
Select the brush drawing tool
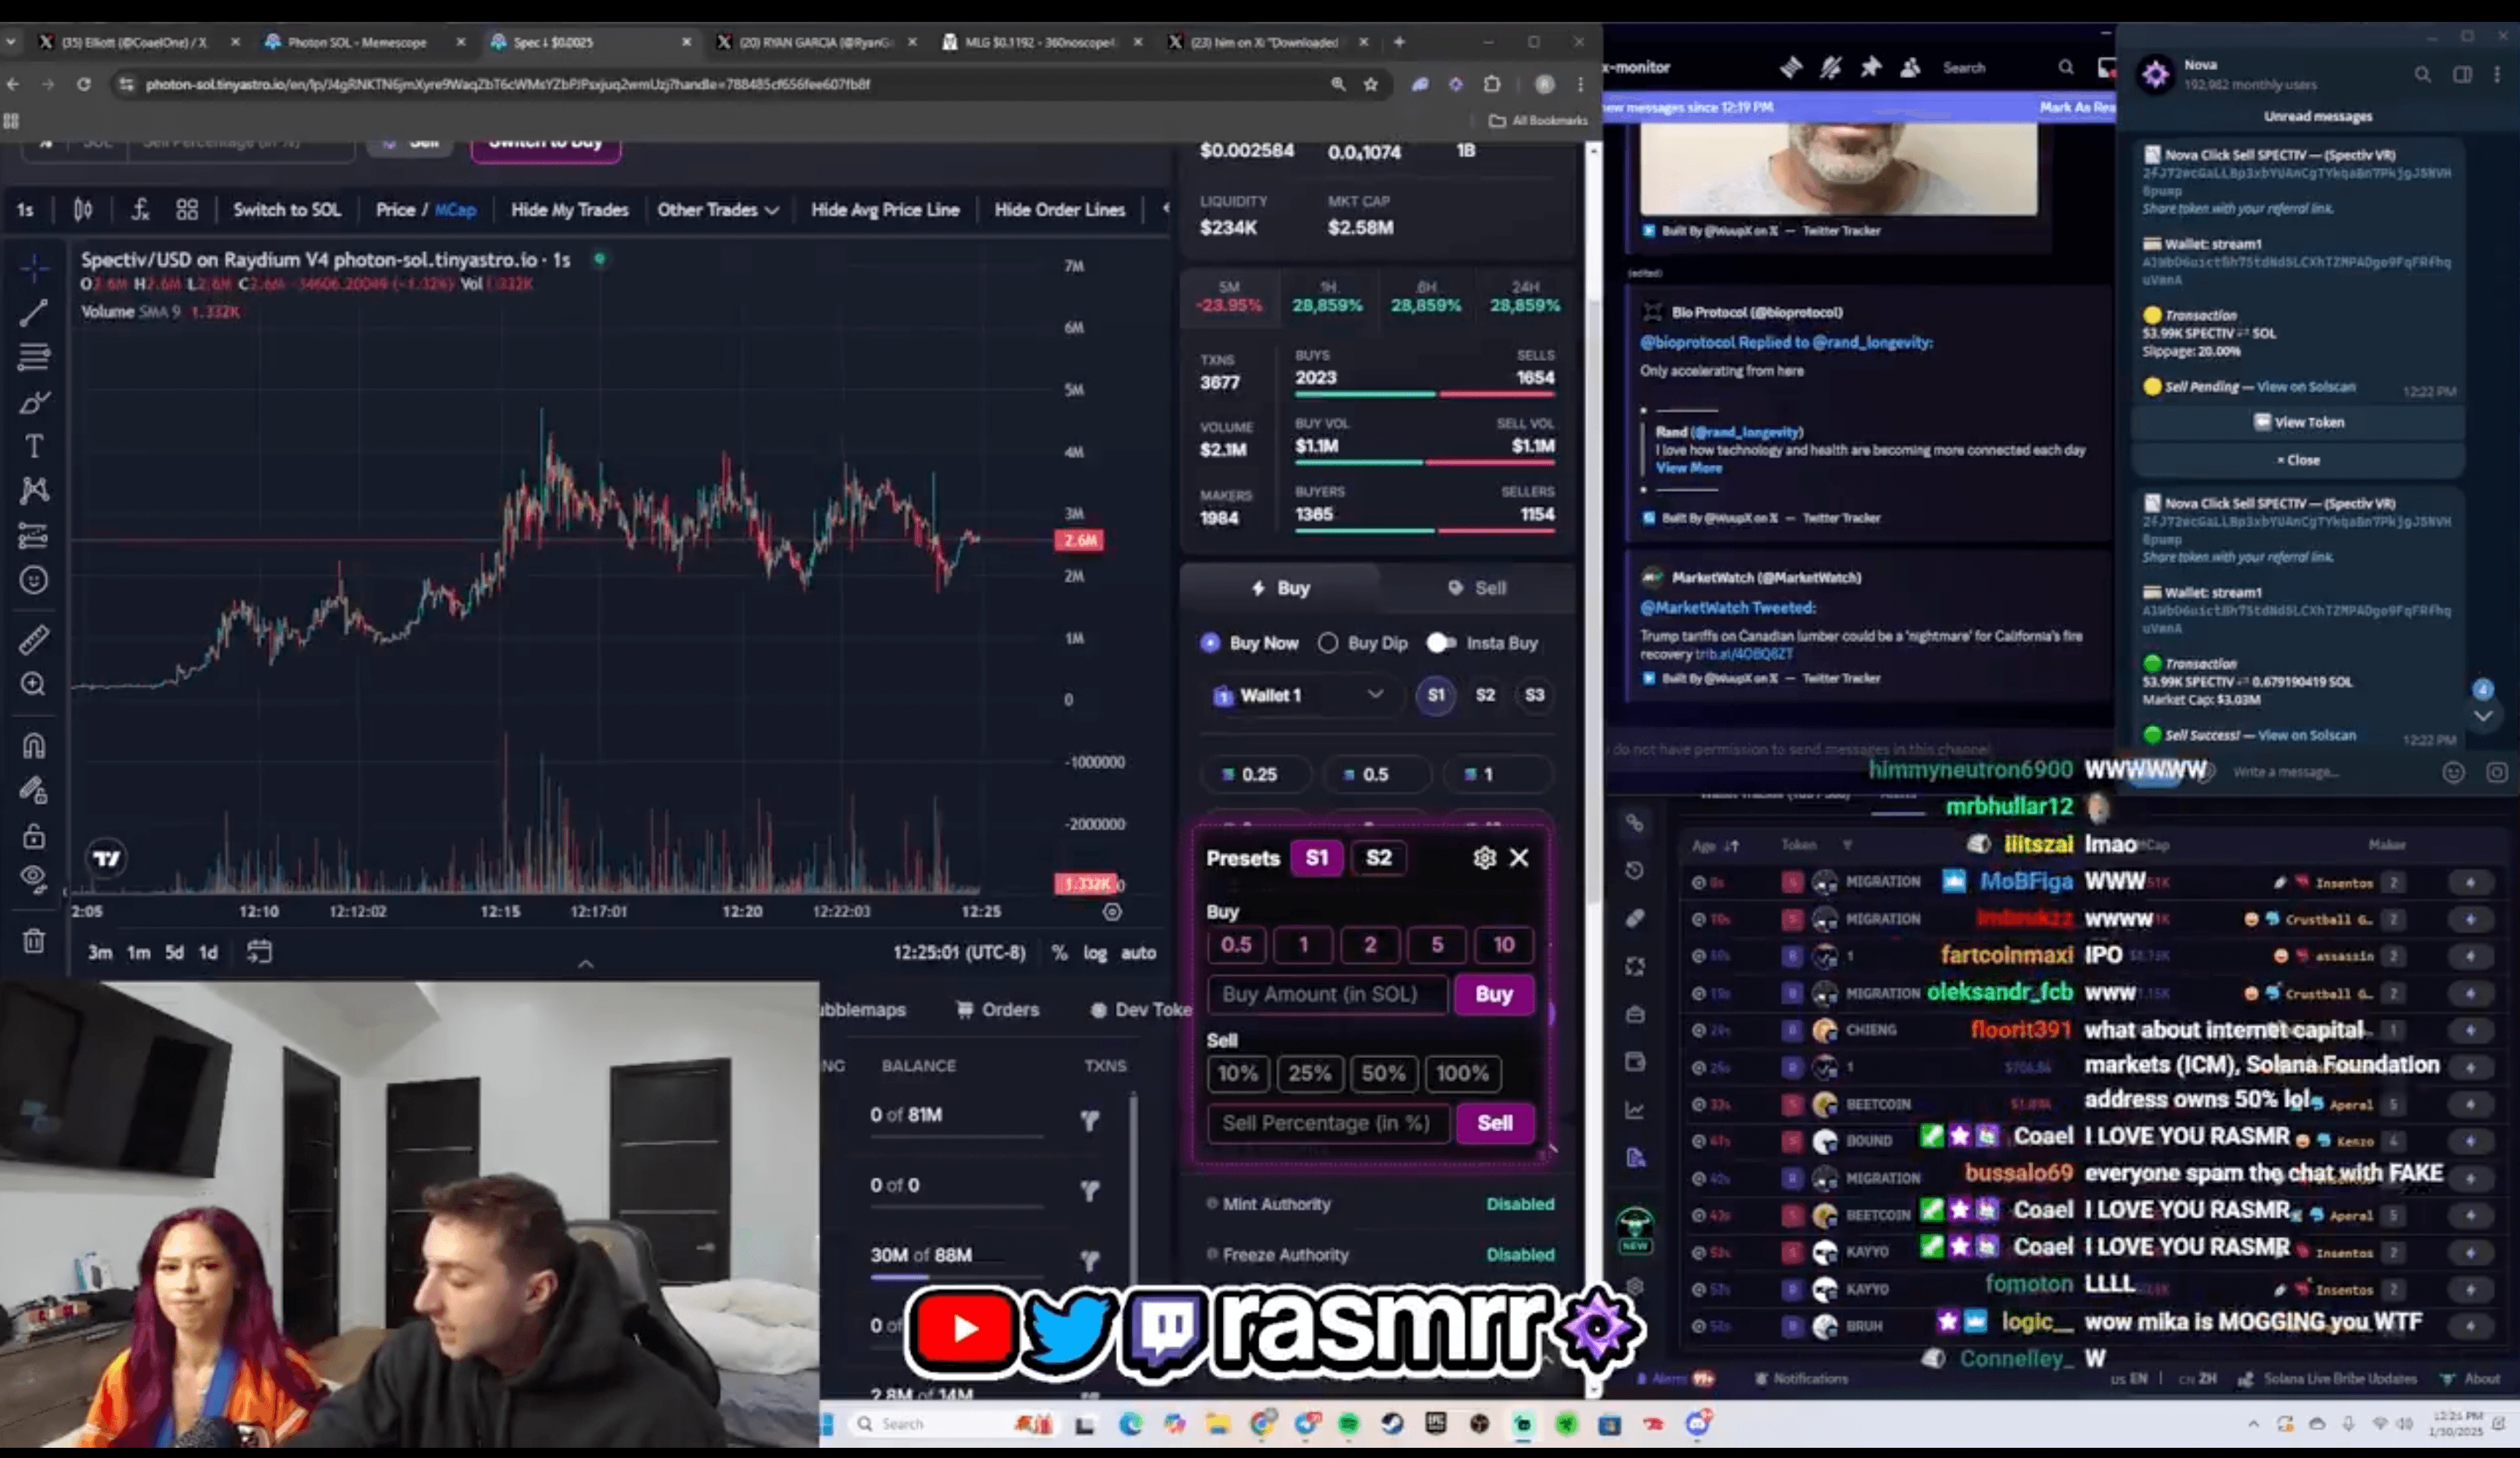33,402
